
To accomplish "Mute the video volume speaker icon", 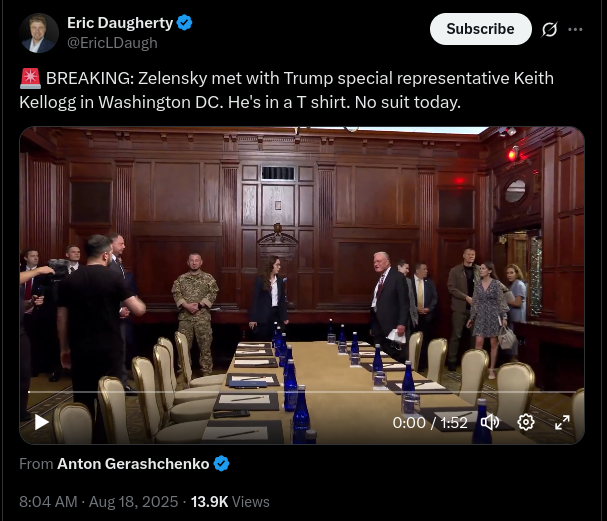I will point(490,422).
